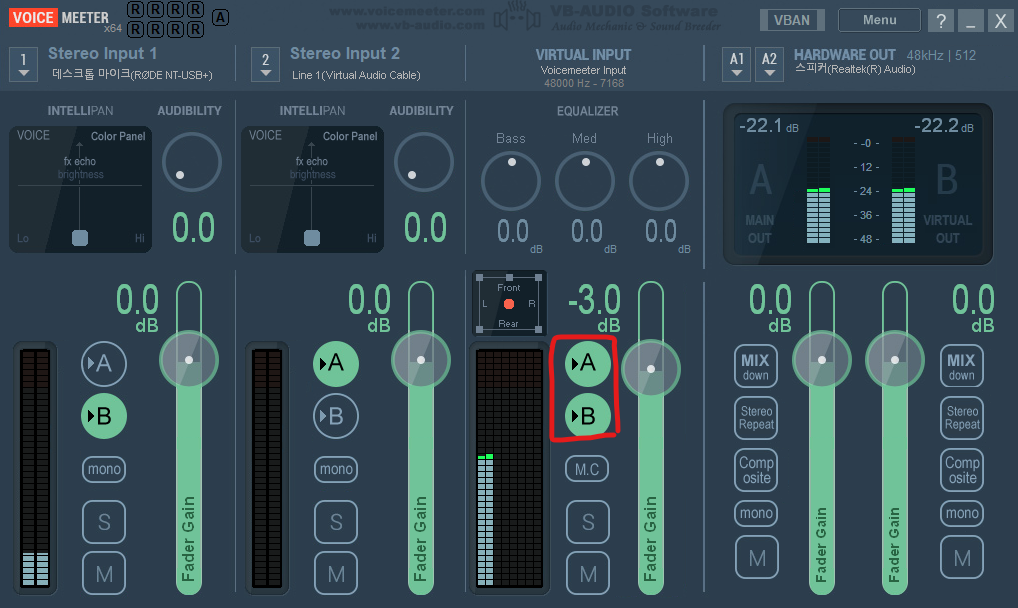Click the small A icon beside R icons

(x=221, y=18)
